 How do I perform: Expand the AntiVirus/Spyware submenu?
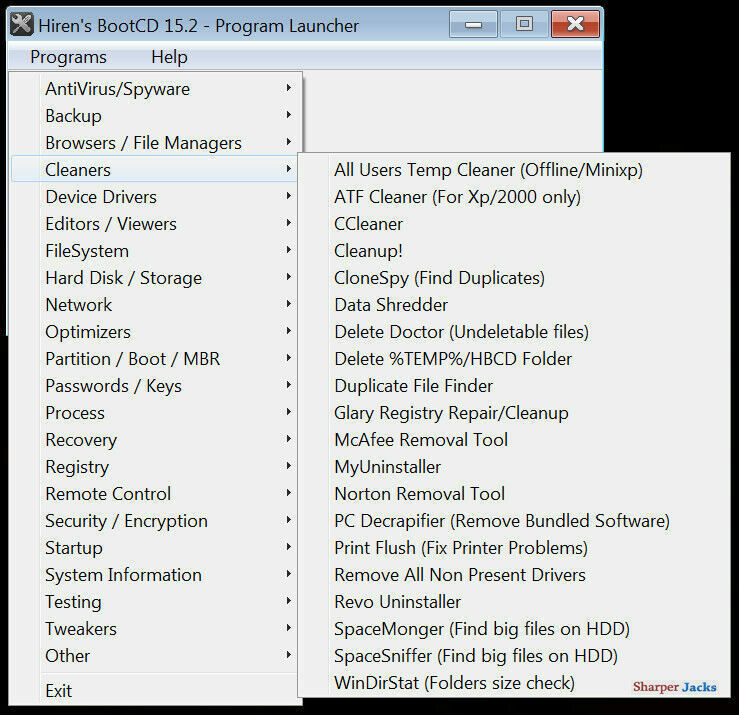154,89
